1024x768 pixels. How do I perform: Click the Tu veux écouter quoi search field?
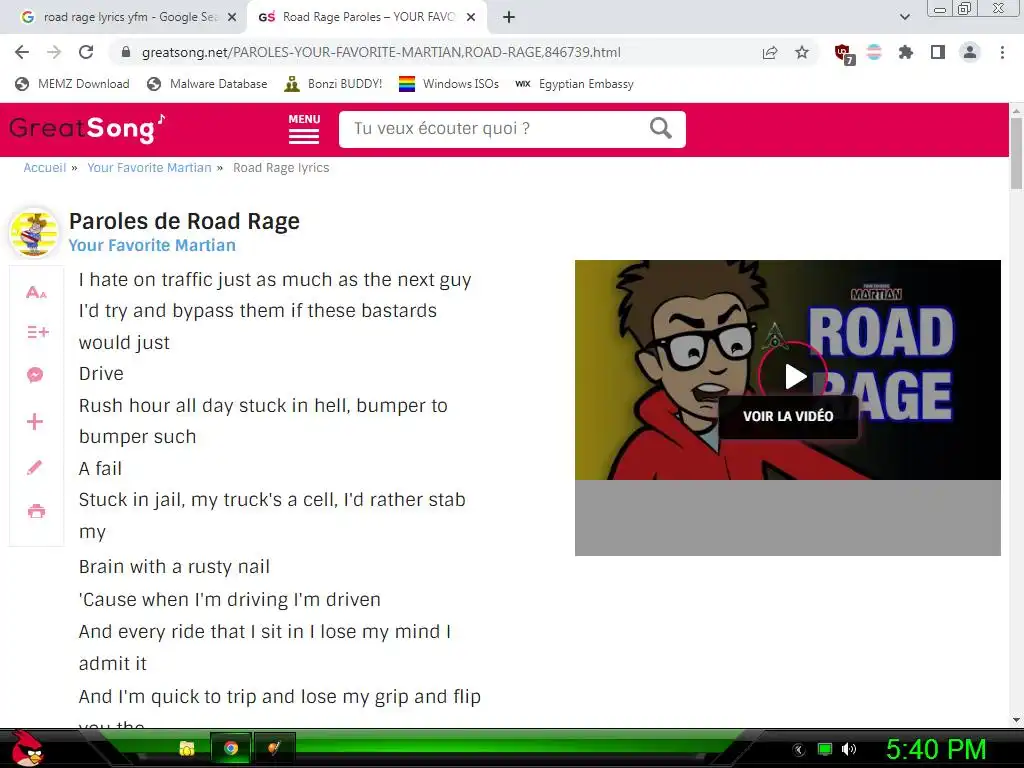[496, 129]
